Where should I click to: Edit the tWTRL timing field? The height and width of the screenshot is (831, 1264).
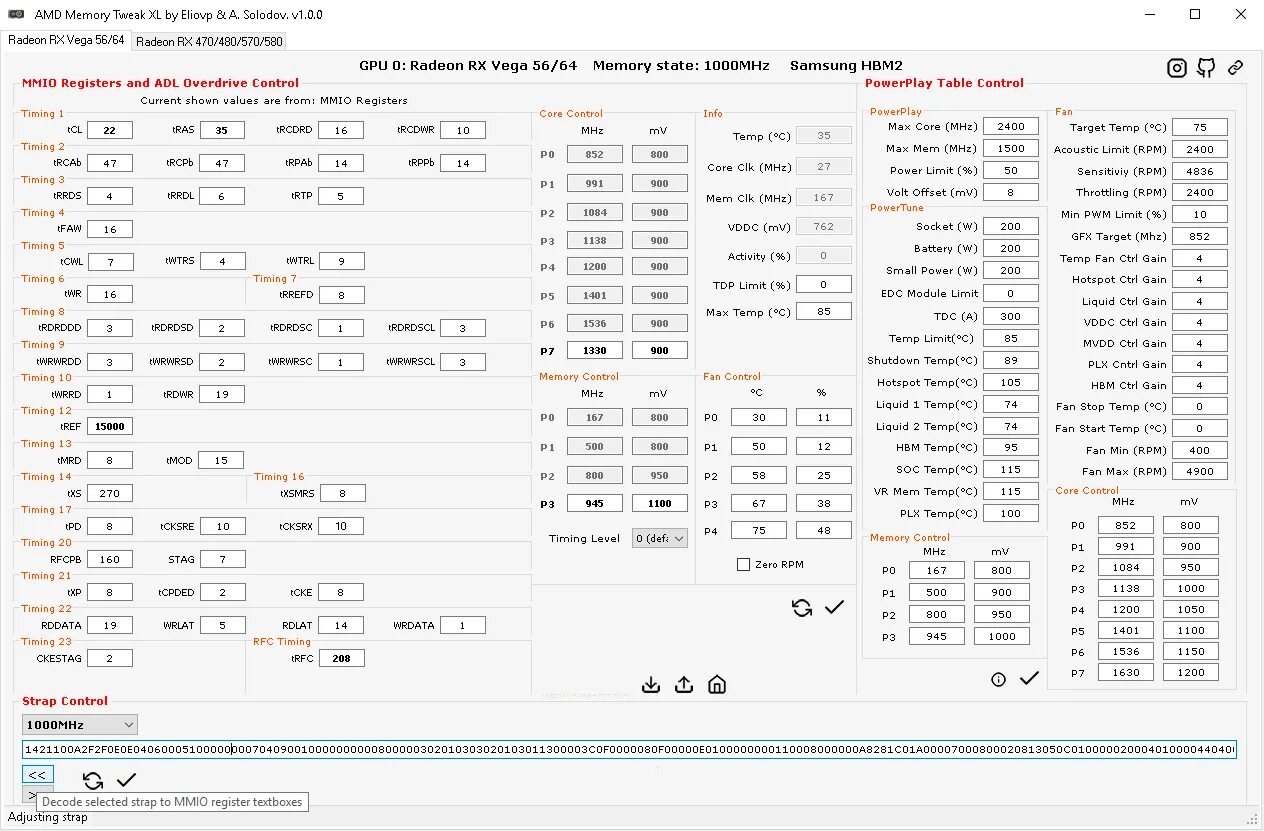341,261
